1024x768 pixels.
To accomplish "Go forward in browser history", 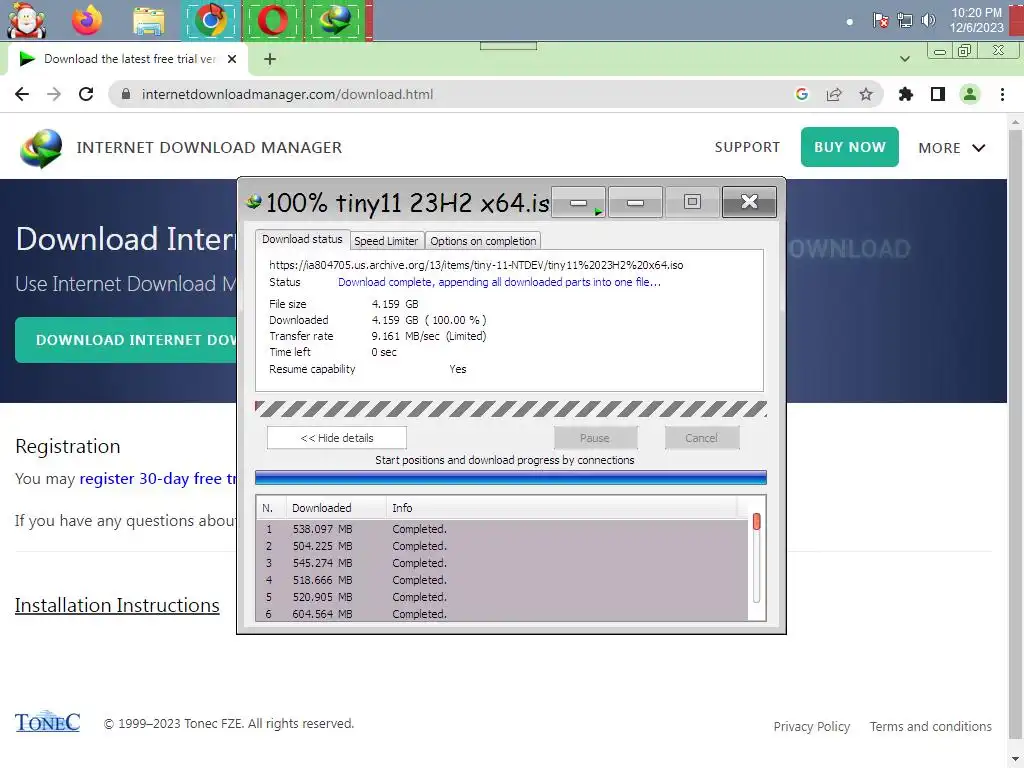I will (x=54, y=94).
